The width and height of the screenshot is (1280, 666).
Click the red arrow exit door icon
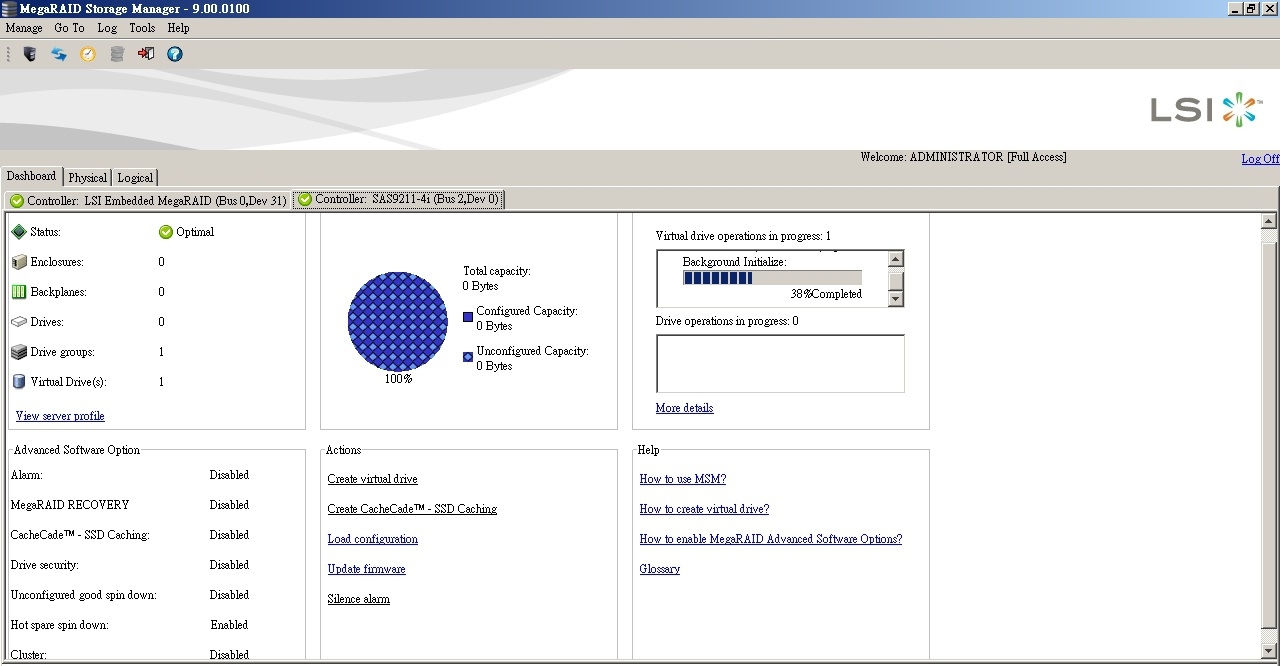146,54
